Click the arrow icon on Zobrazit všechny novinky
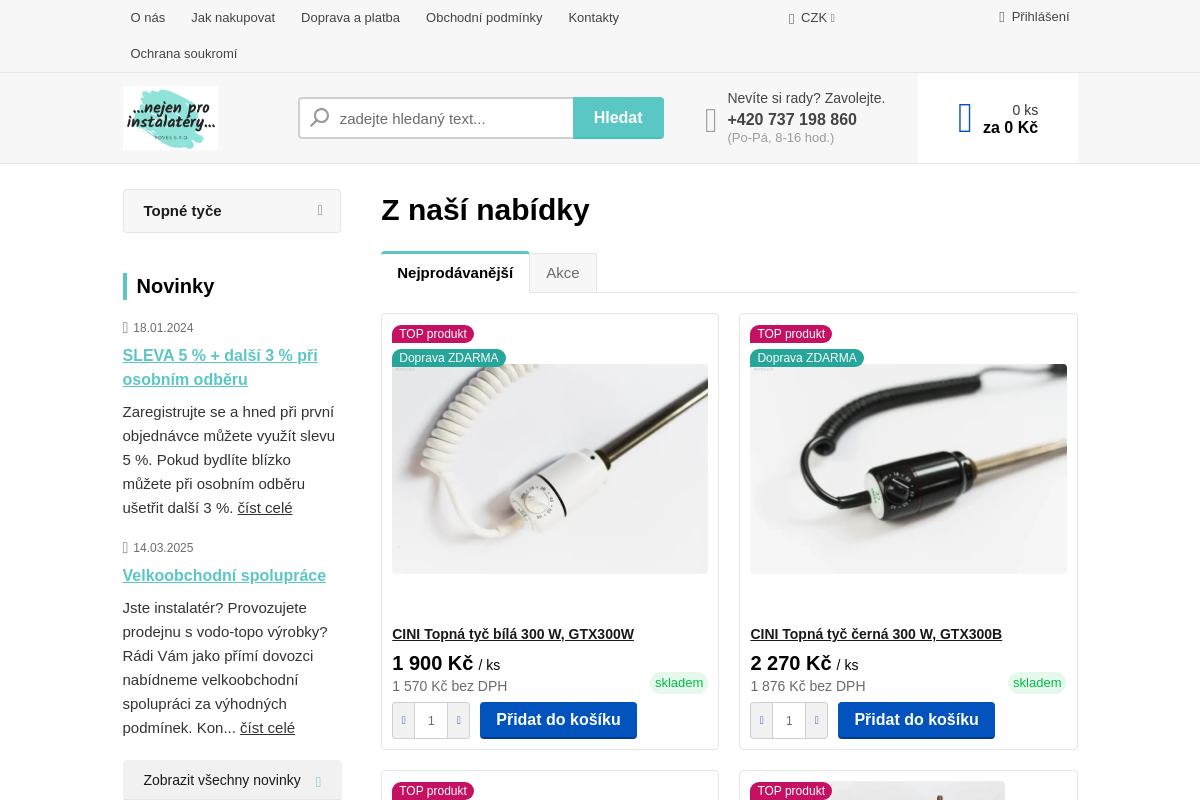The image size is (1200, 800). 317,780
